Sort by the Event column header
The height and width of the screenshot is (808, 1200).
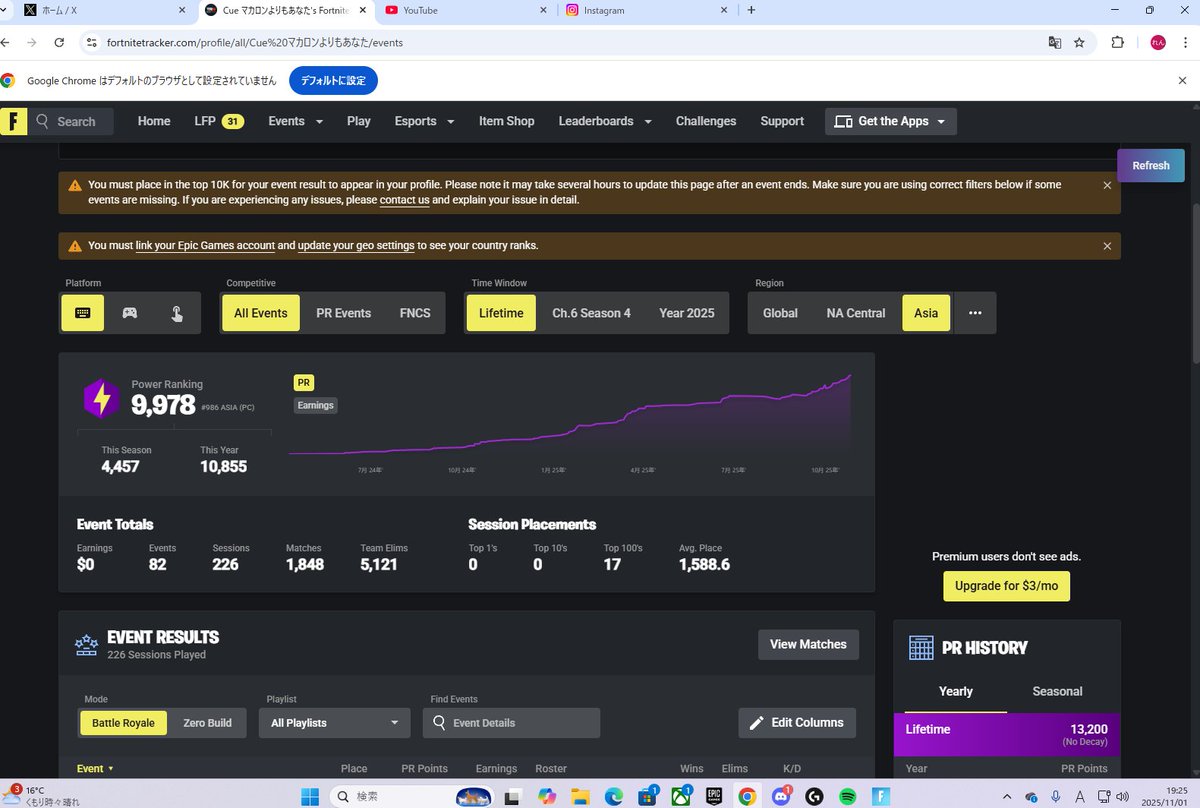pyautogui.click(x=95, y=768)
